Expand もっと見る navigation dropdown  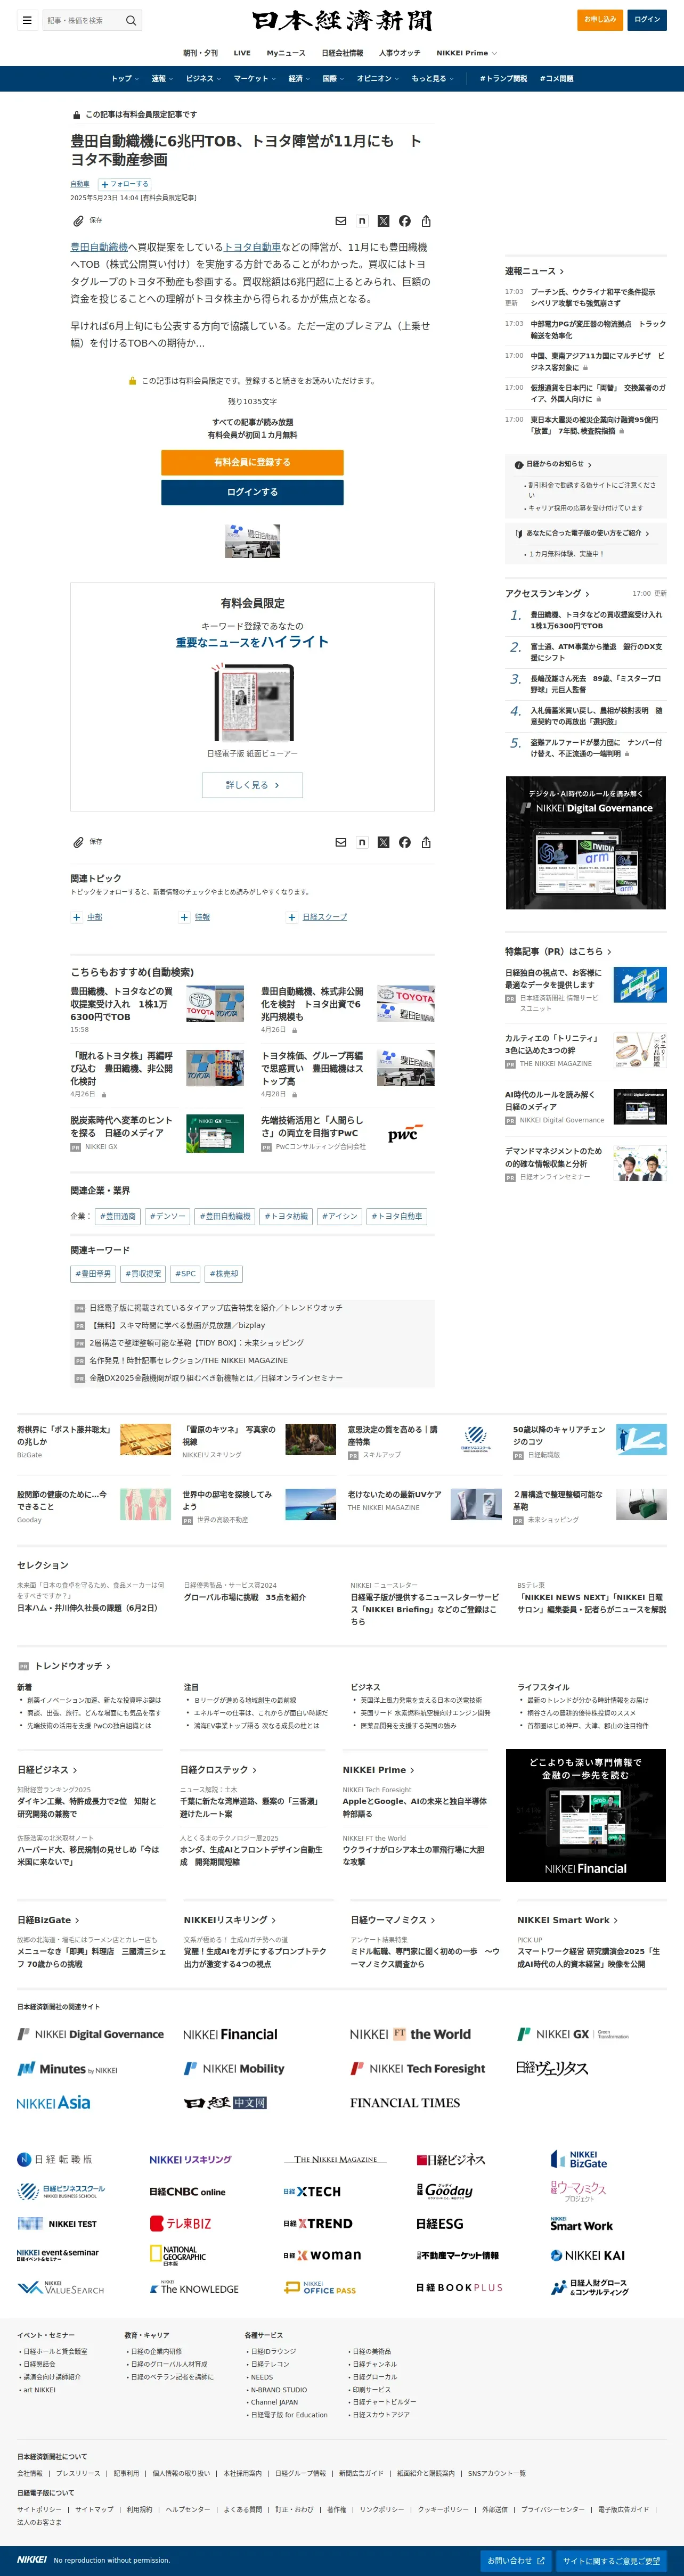point(432,78)
